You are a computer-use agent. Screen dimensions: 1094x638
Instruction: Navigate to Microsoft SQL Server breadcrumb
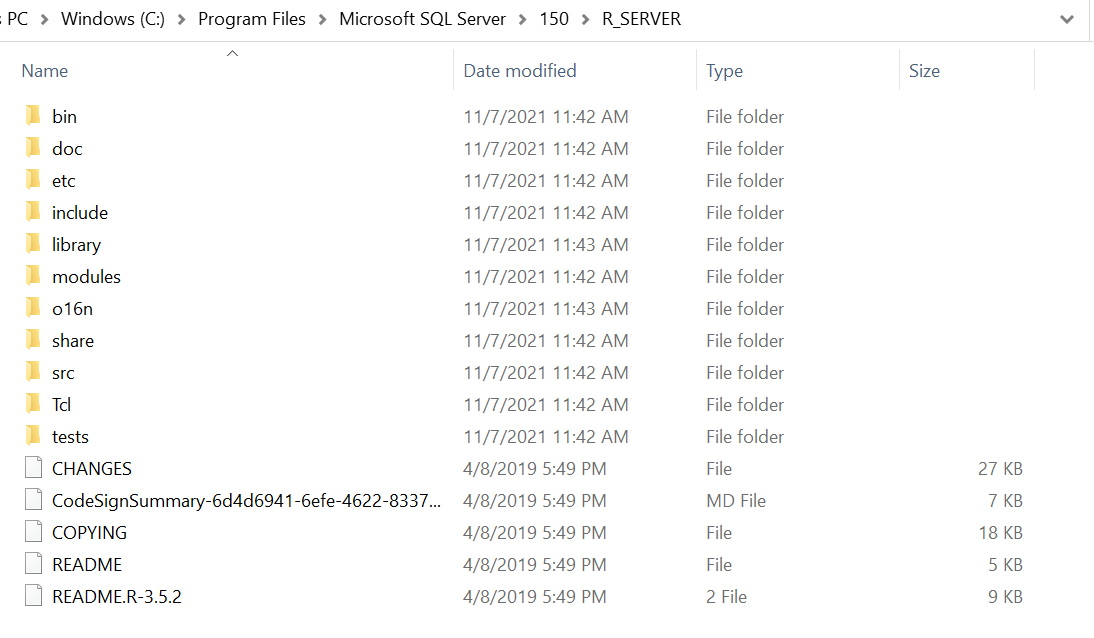(x=422, y=19)
